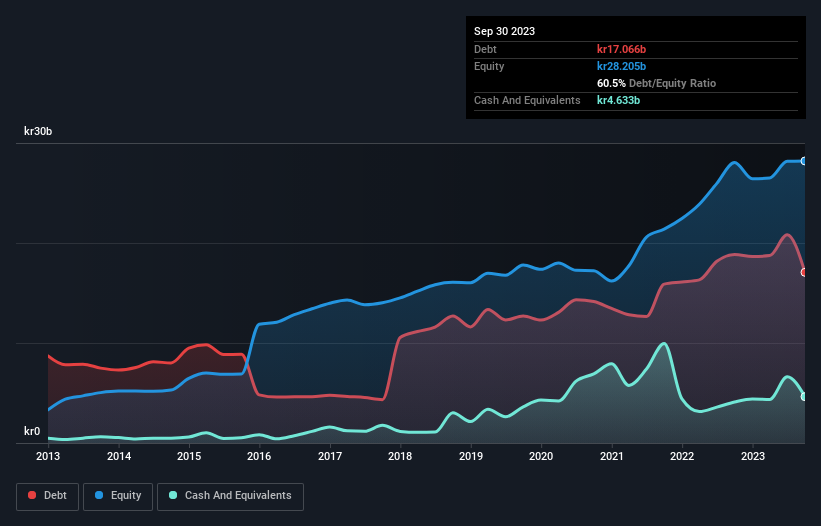This screenshot has width=821, height=526.
Task: Click Cash And Equivalents label in tooltip
Action: point(527,100)
